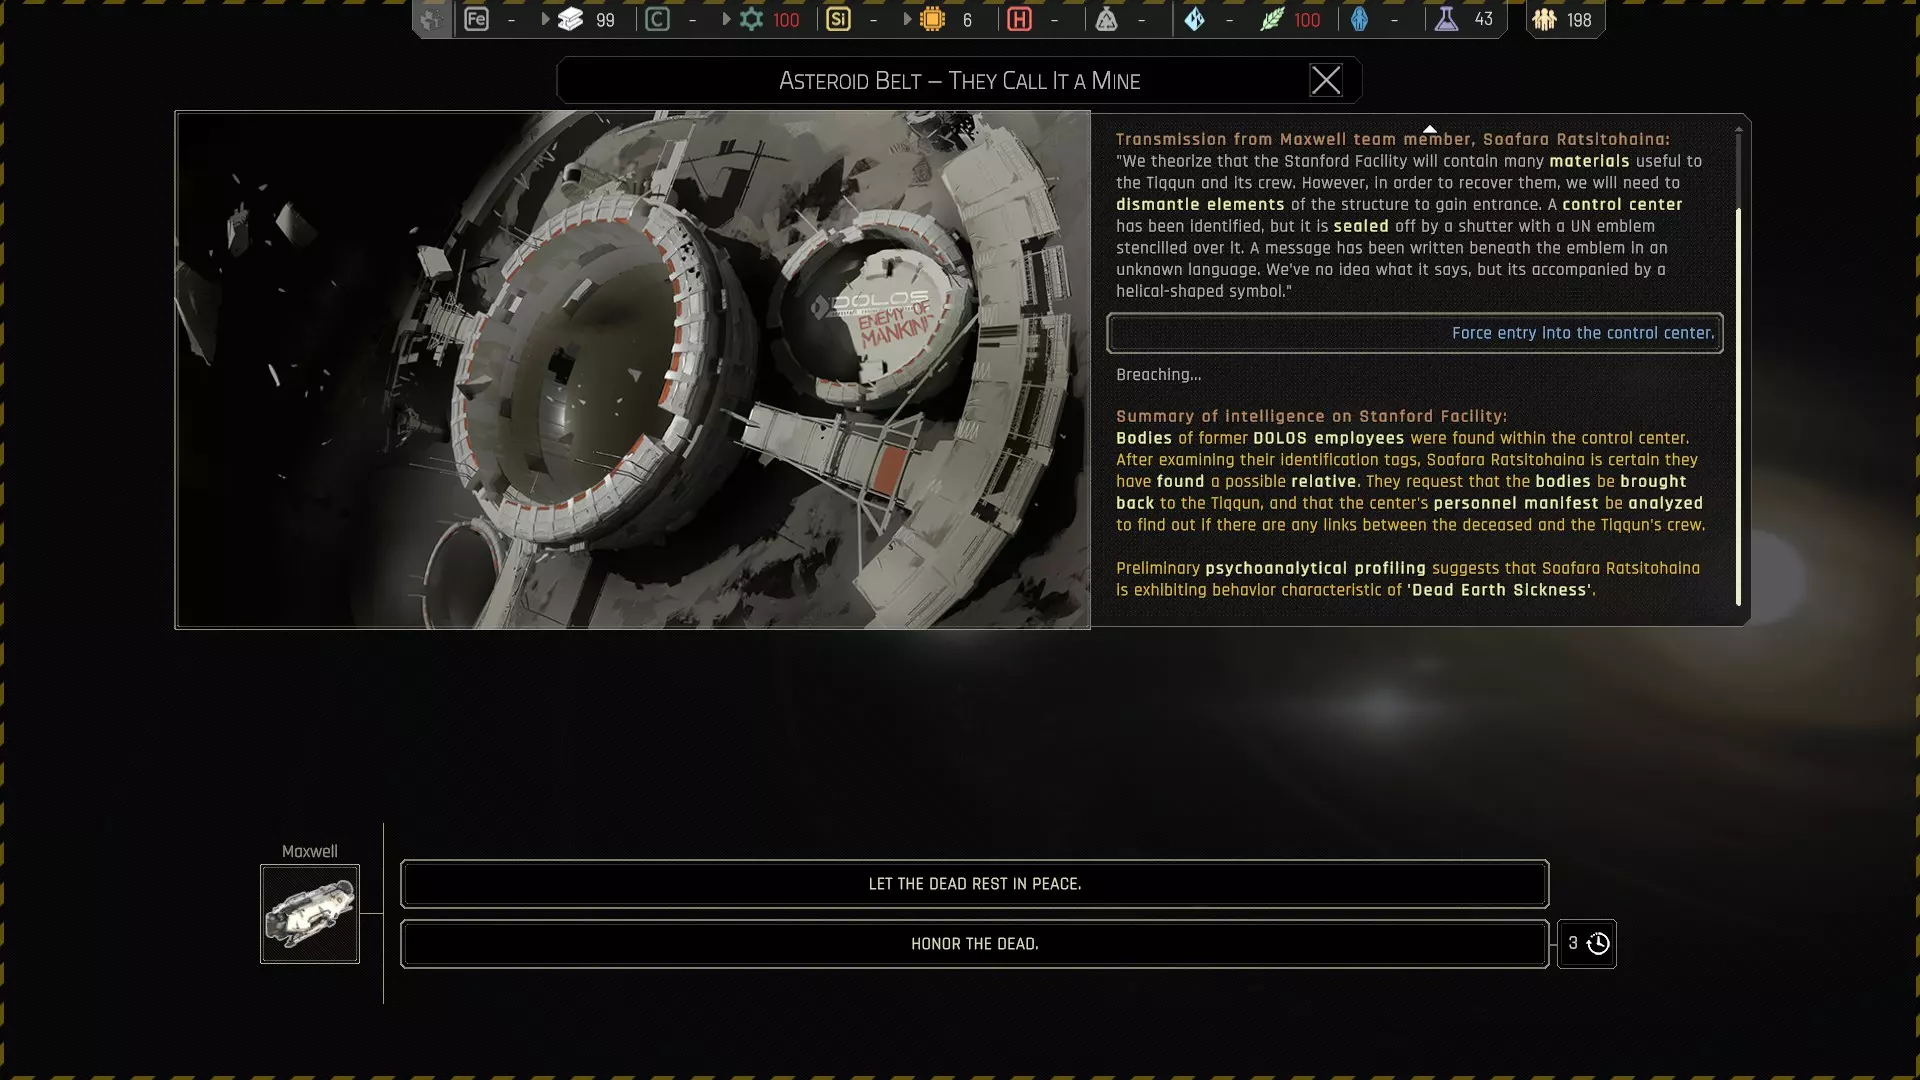Click the carbon (C) resource icon
Viewport: 1920px width, 1080px height.
pos(657,19)
